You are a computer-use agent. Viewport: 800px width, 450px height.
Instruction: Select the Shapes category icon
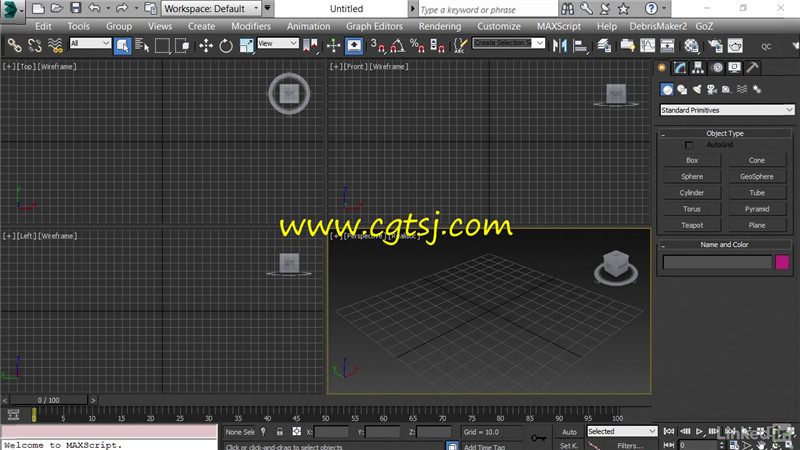pos(682,89)
